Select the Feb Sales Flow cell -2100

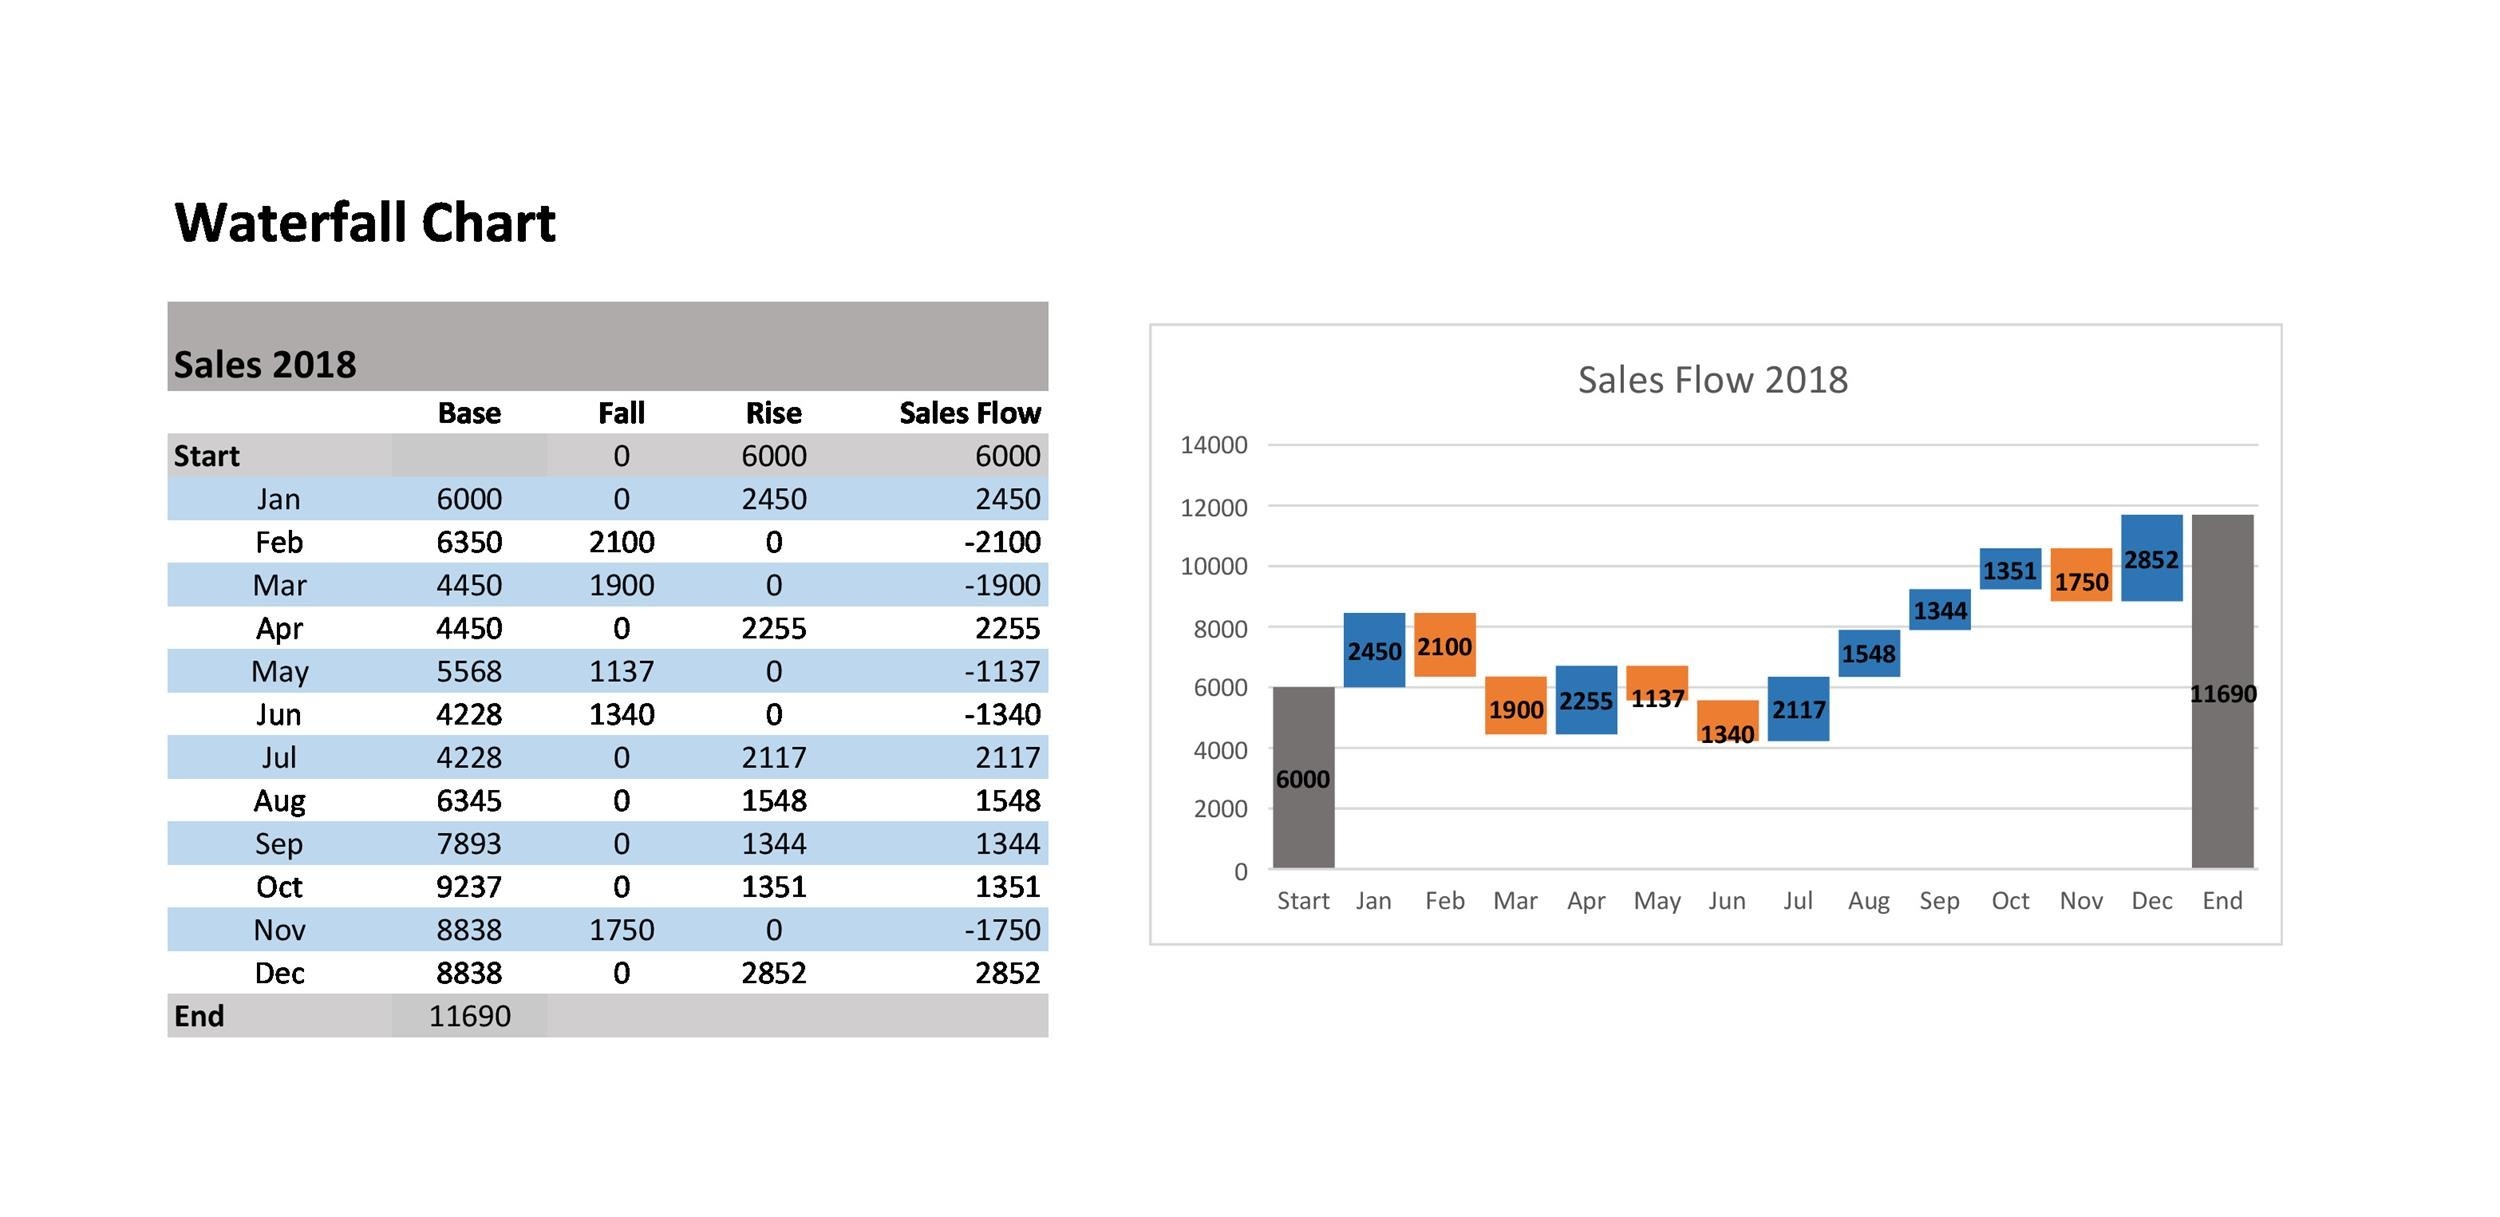tap(1001, 542)
